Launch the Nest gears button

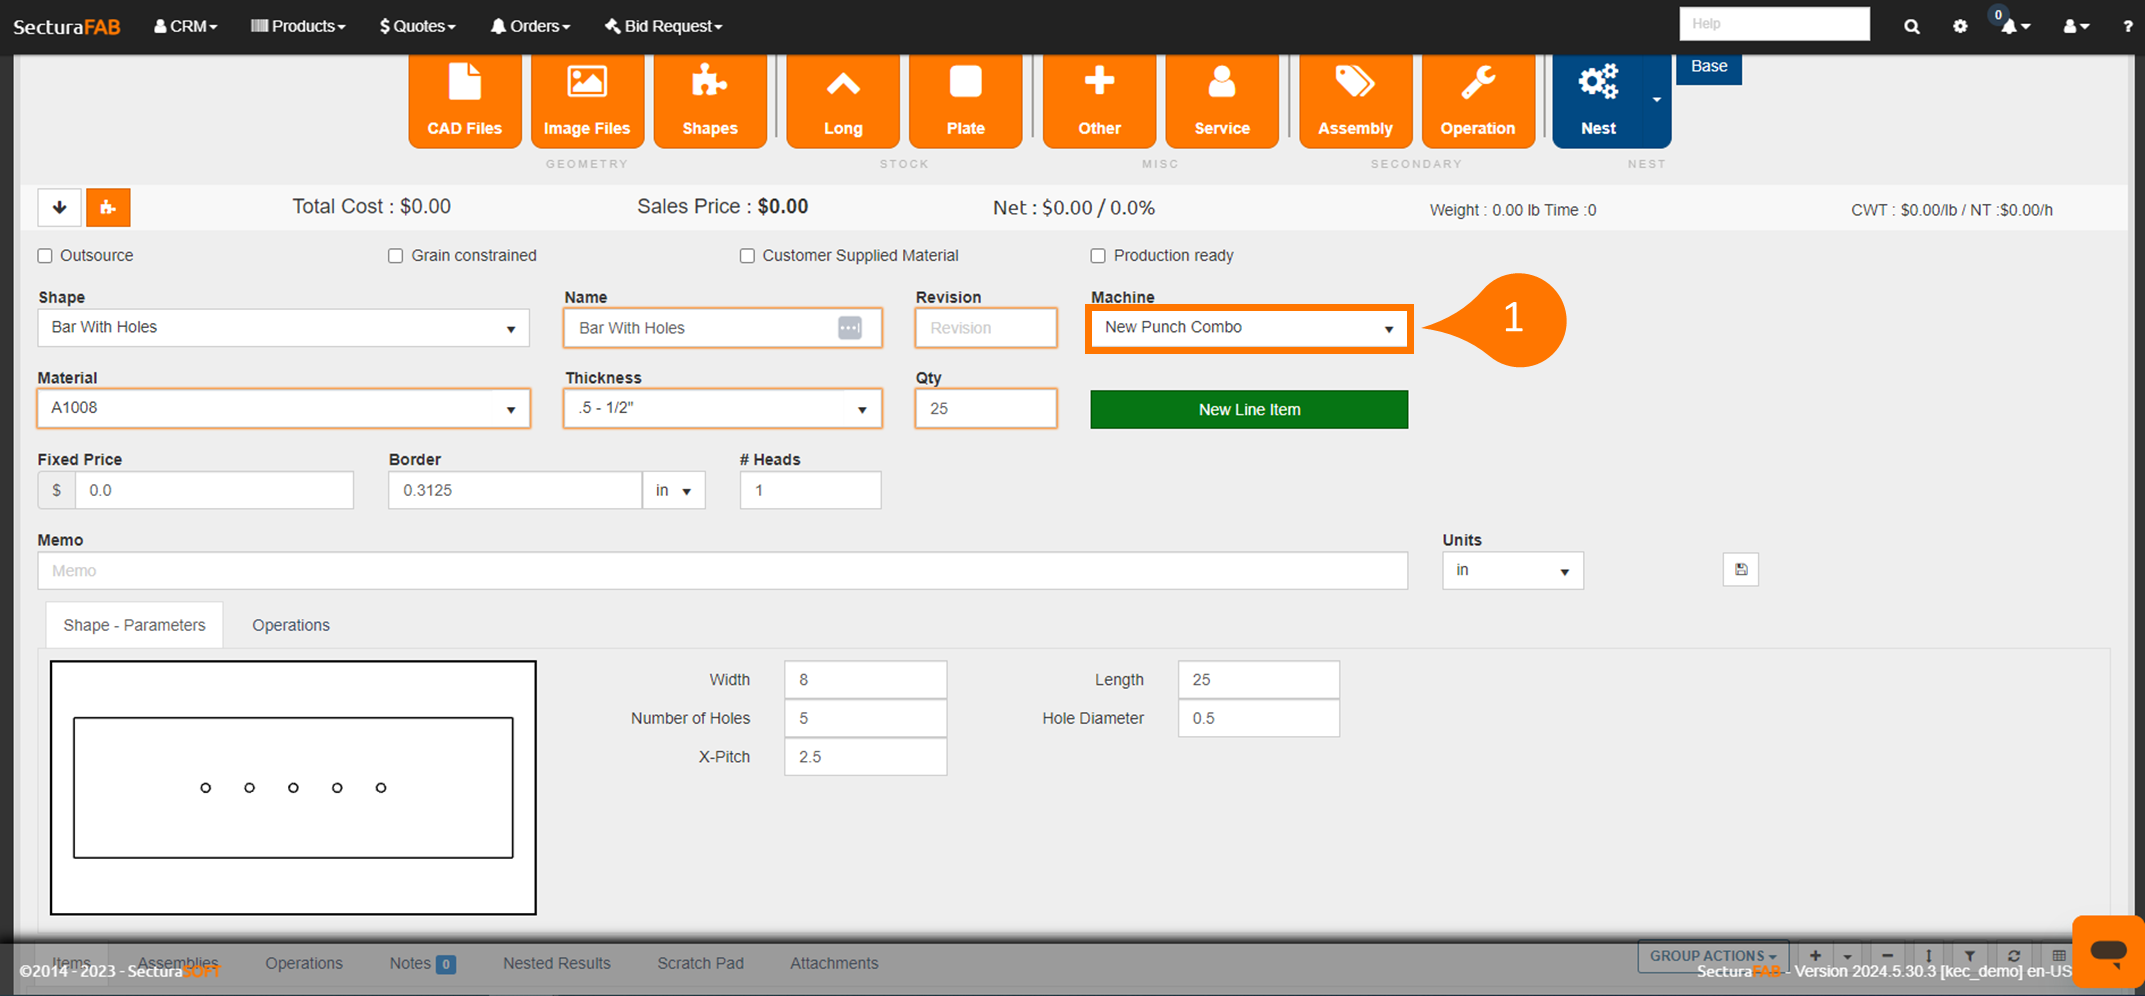1597,100
